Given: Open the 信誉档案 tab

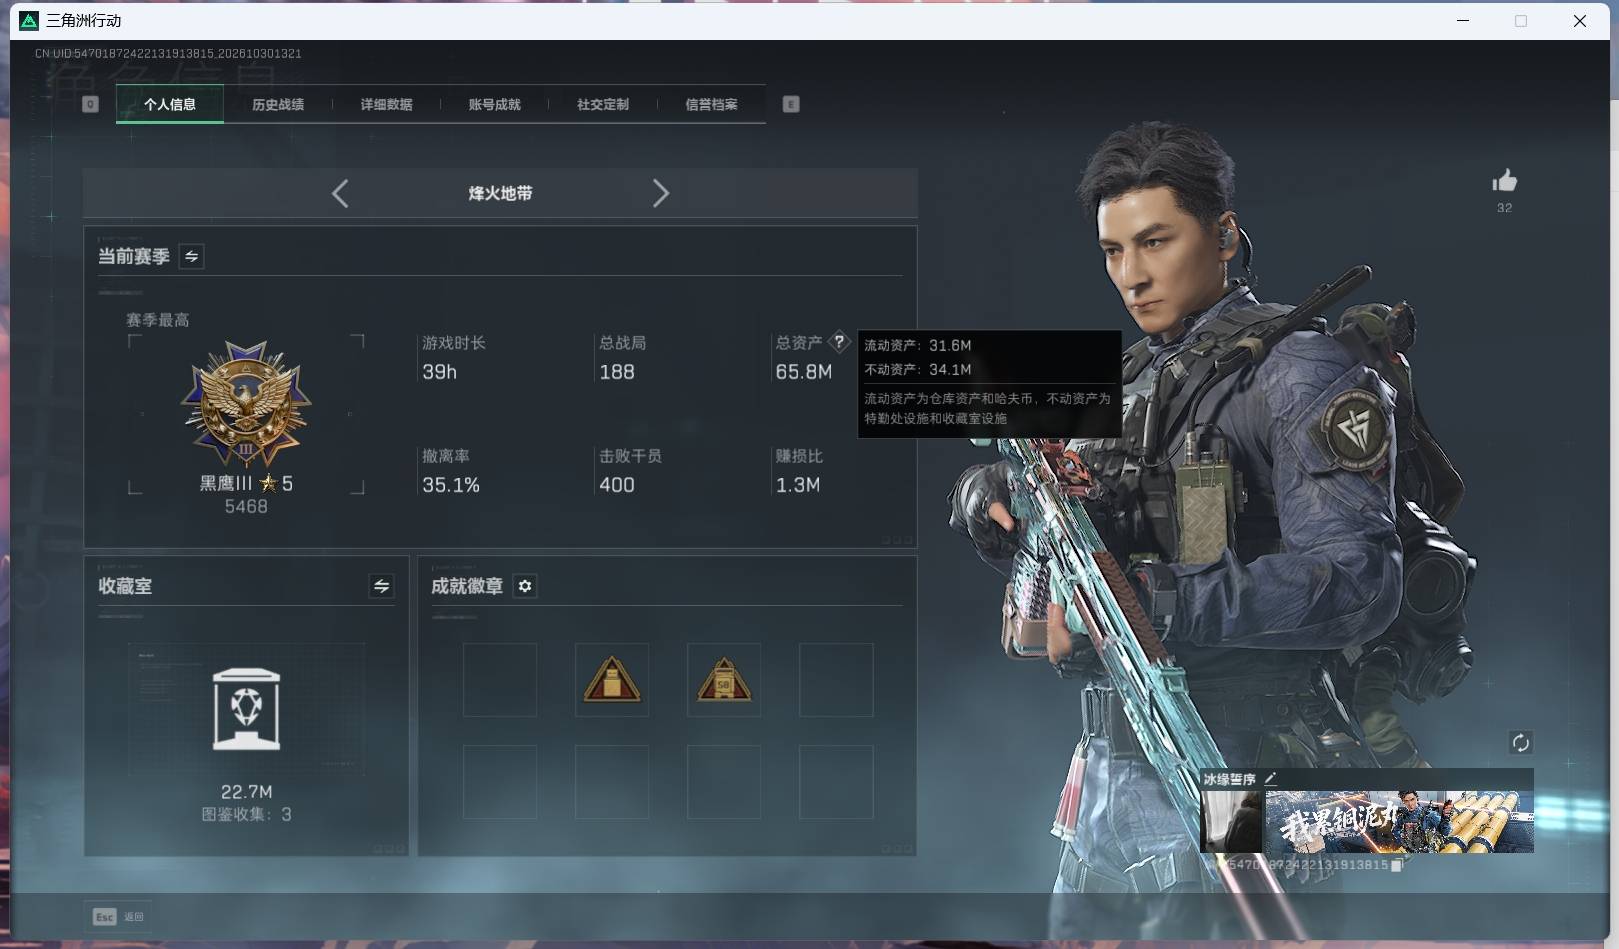Looking at the screenshot, I should click(x=711, y=104).
